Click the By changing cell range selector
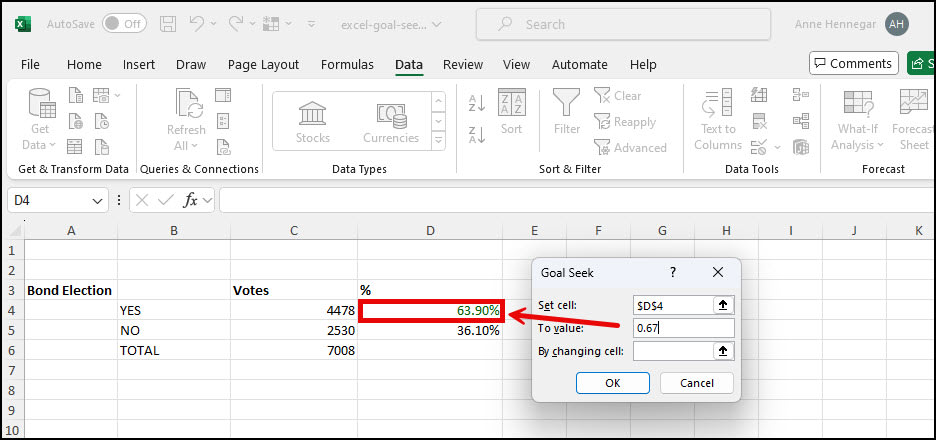Image resolution: width=936 pixels, height=440 pixels. 723,351
